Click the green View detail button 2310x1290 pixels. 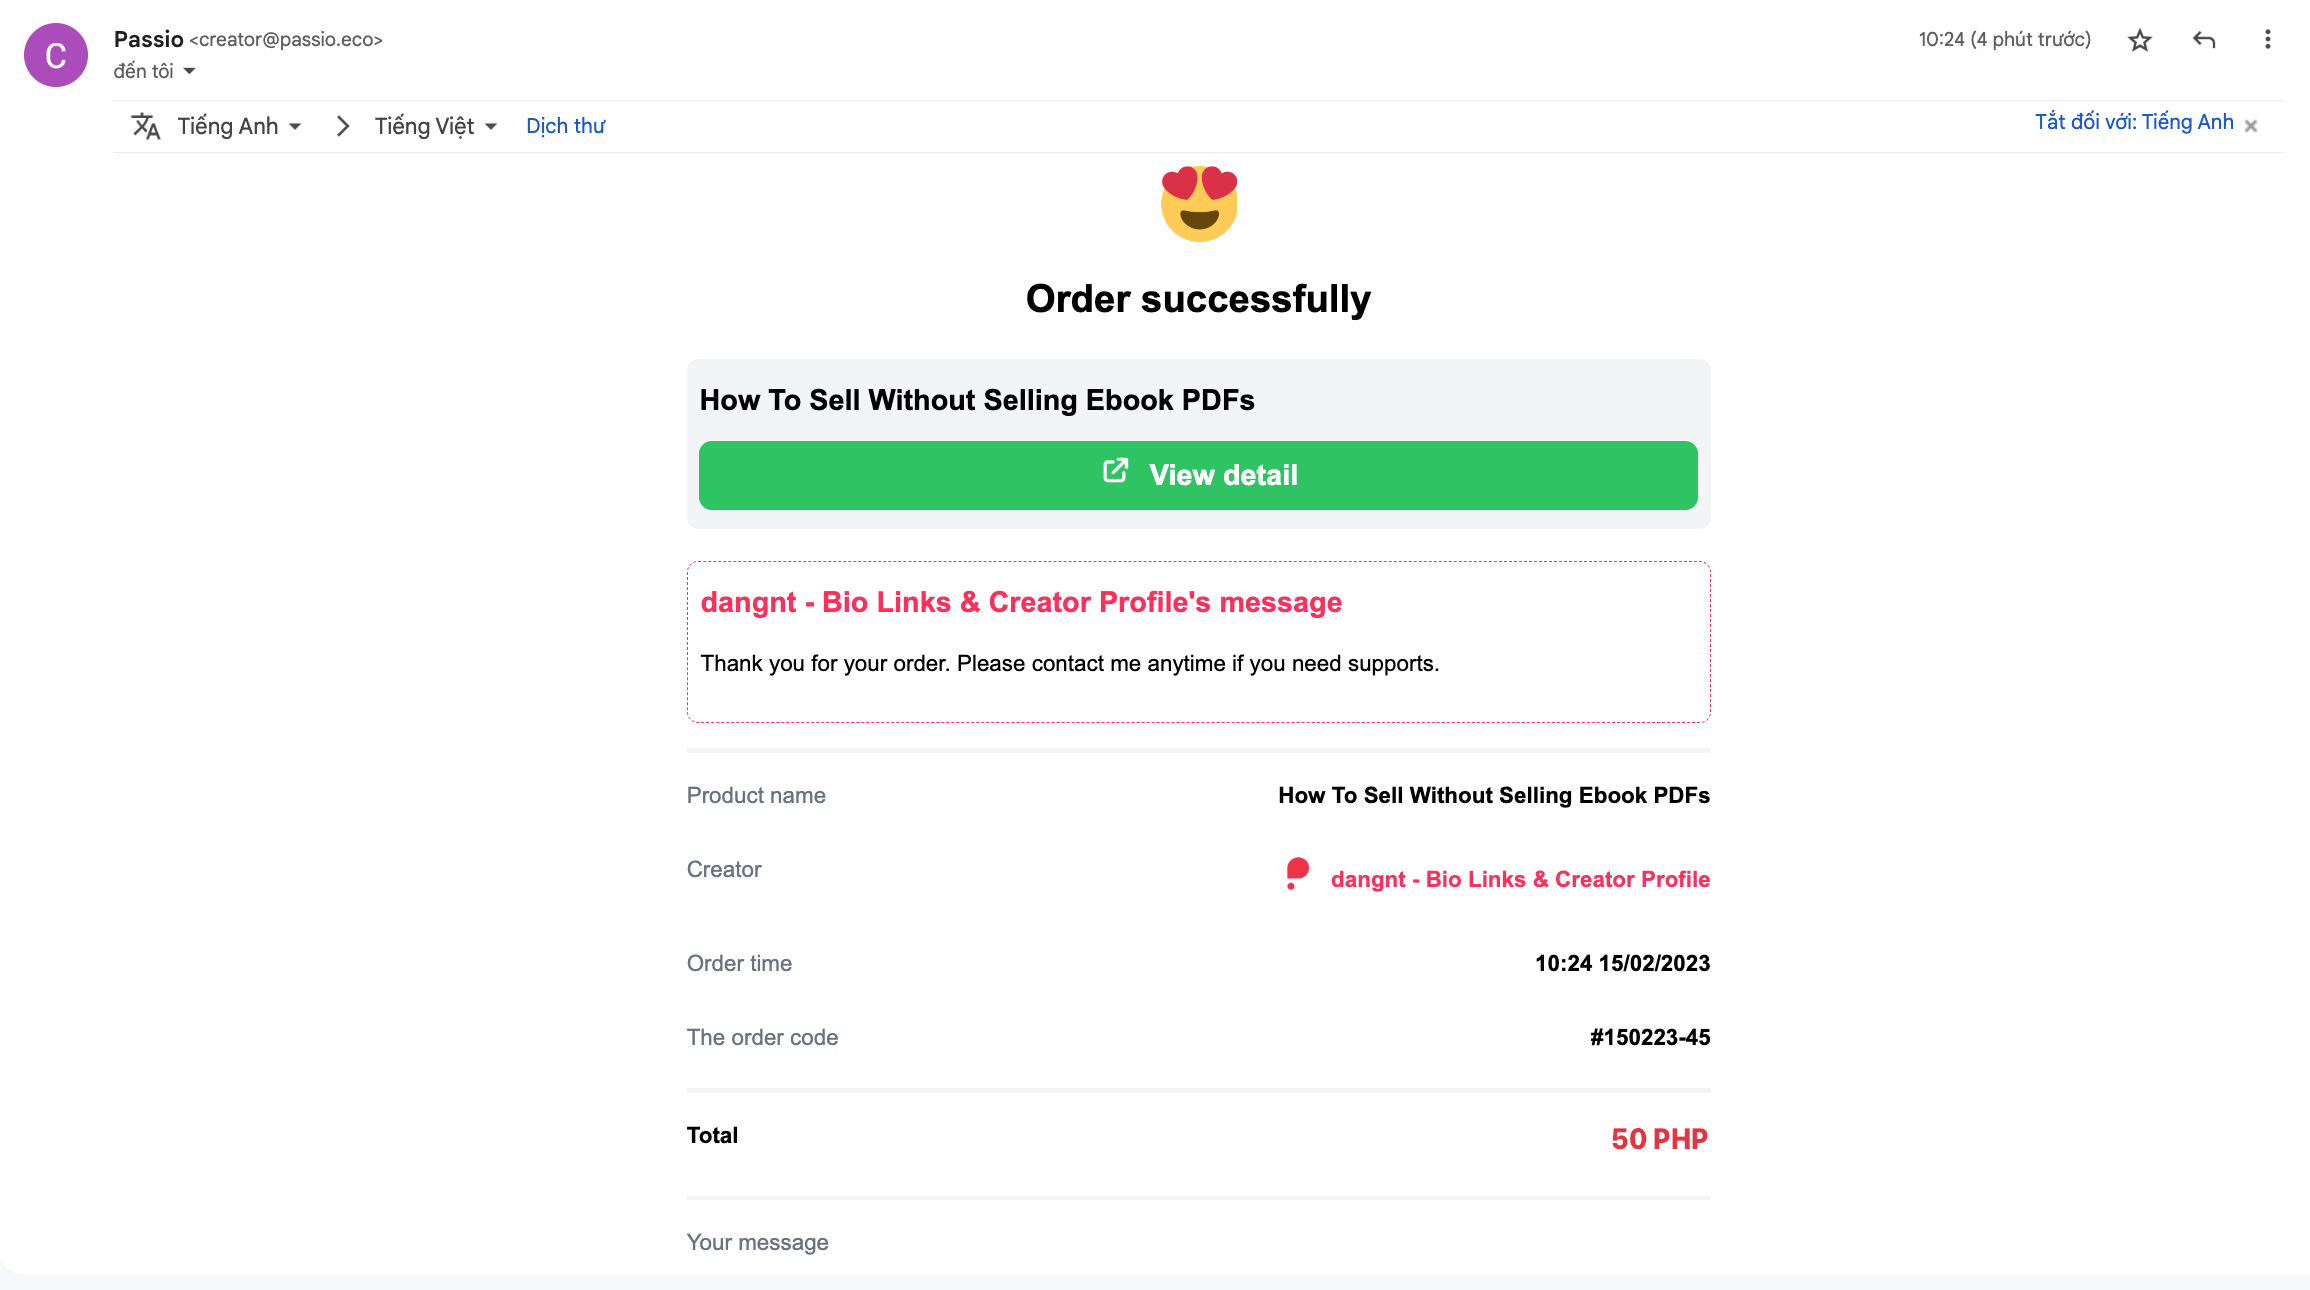1198,475
